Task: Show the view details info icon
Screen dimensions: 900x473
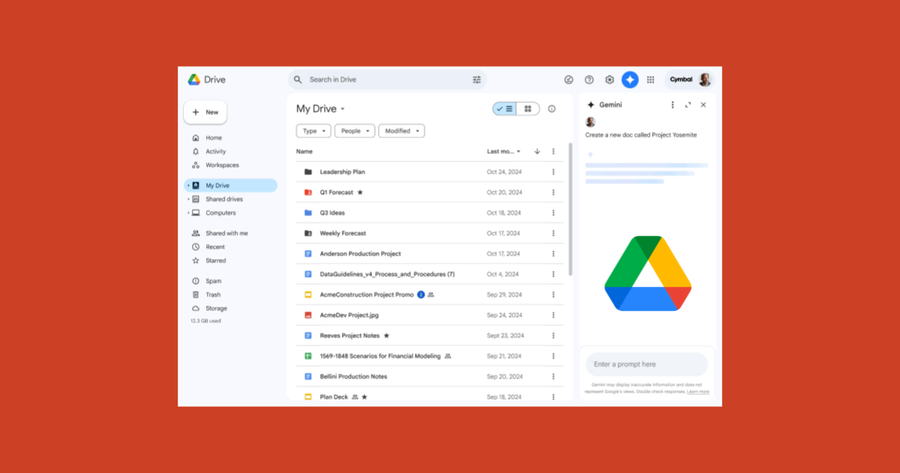Action: coord(552,108)
